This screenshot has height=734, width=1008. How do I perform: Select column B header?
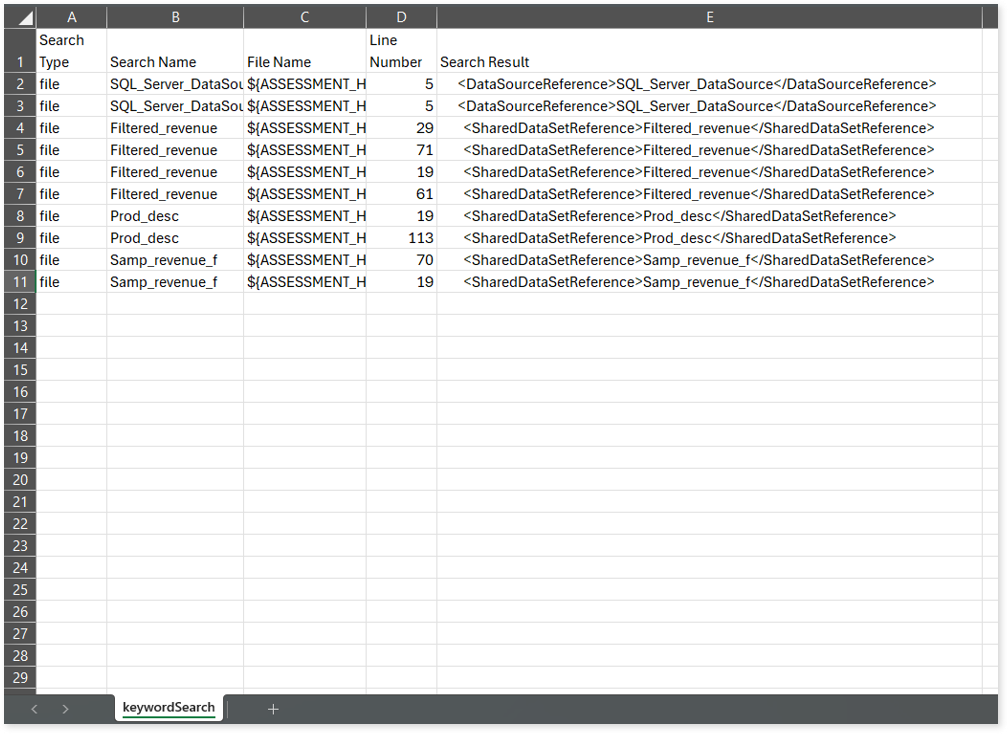tap(175, 17)
